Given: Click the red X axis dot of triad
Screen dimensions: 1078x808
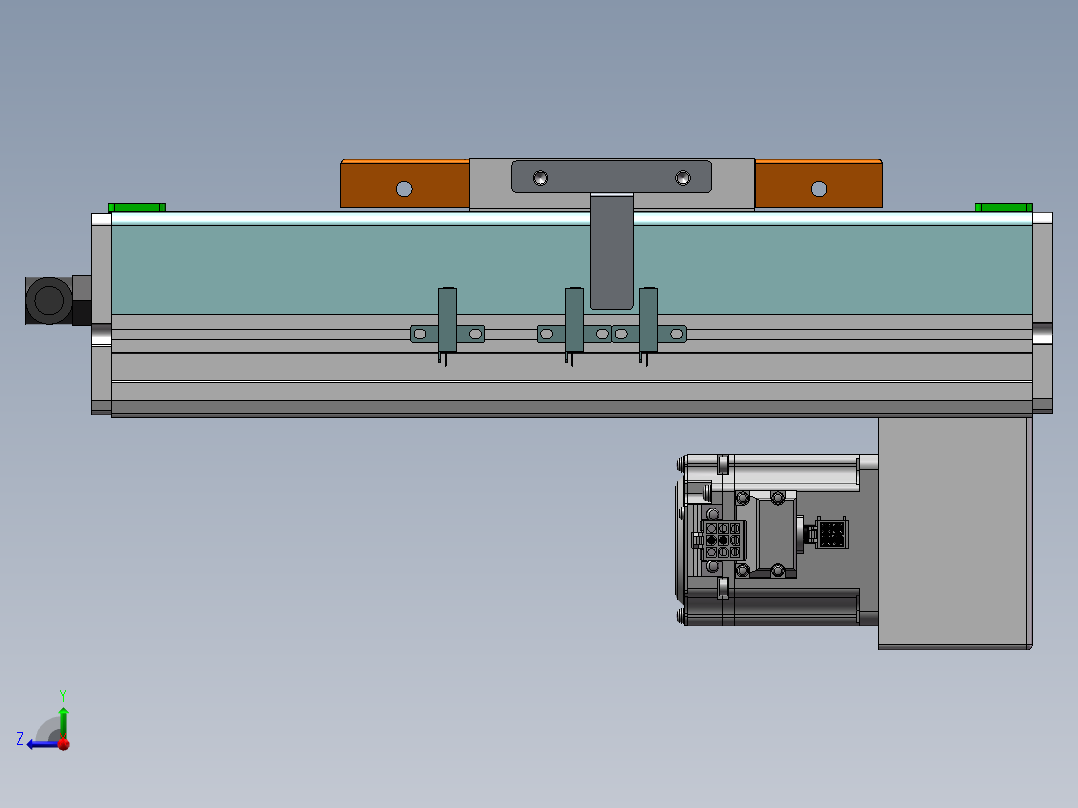Looking at the screenshot, I should point(64,744).
